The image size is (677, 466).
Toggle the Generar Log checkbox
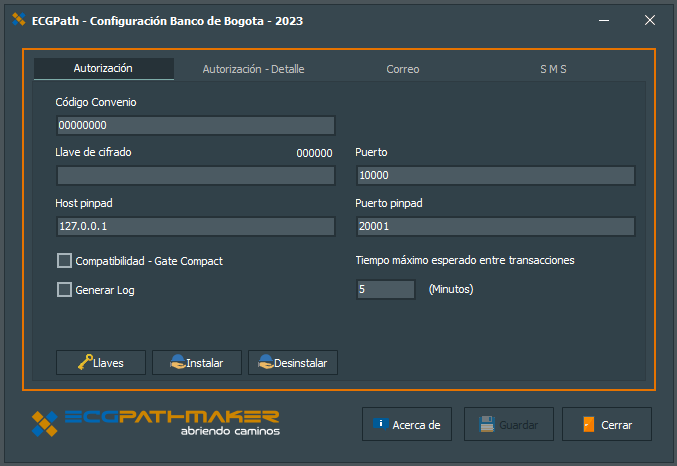click(x=65, y=290)
